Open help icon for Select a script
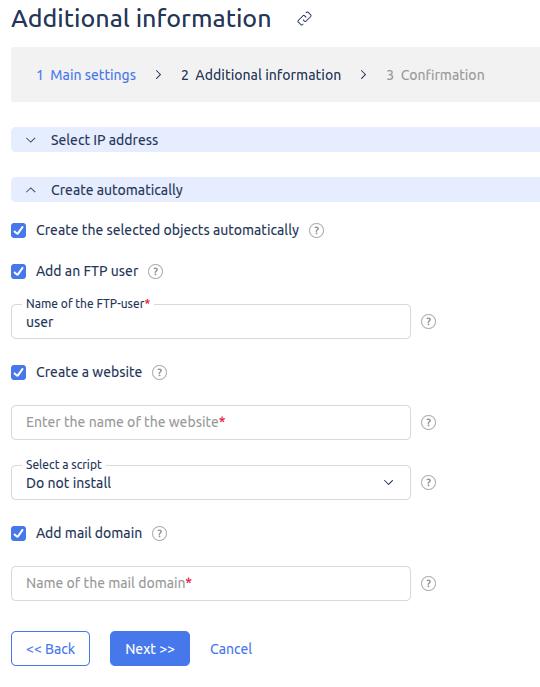540x687 pixels. point(428,482)
